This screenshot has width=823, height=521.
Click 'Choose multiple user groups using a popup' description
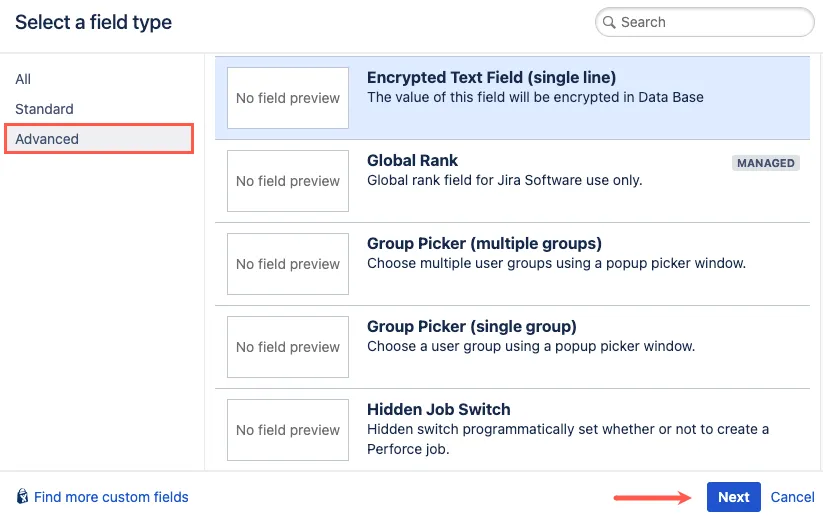[x=556, y=263]
